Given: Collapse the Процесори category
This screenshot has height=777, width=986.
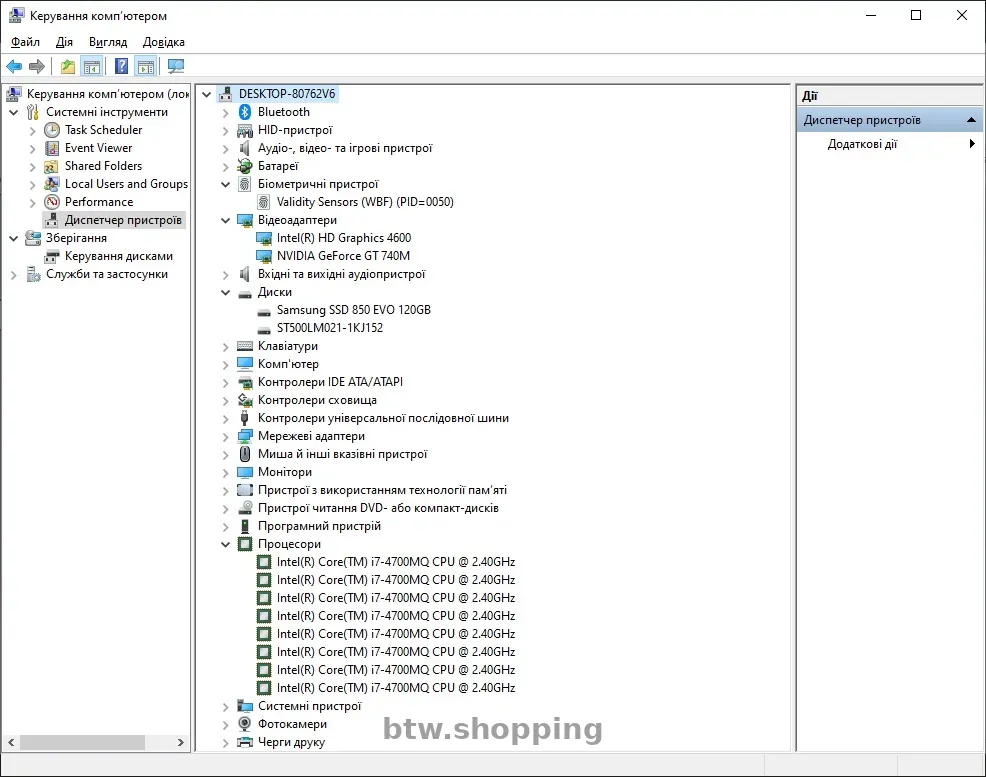Looking at the screenshot, I should pos(226,545).
